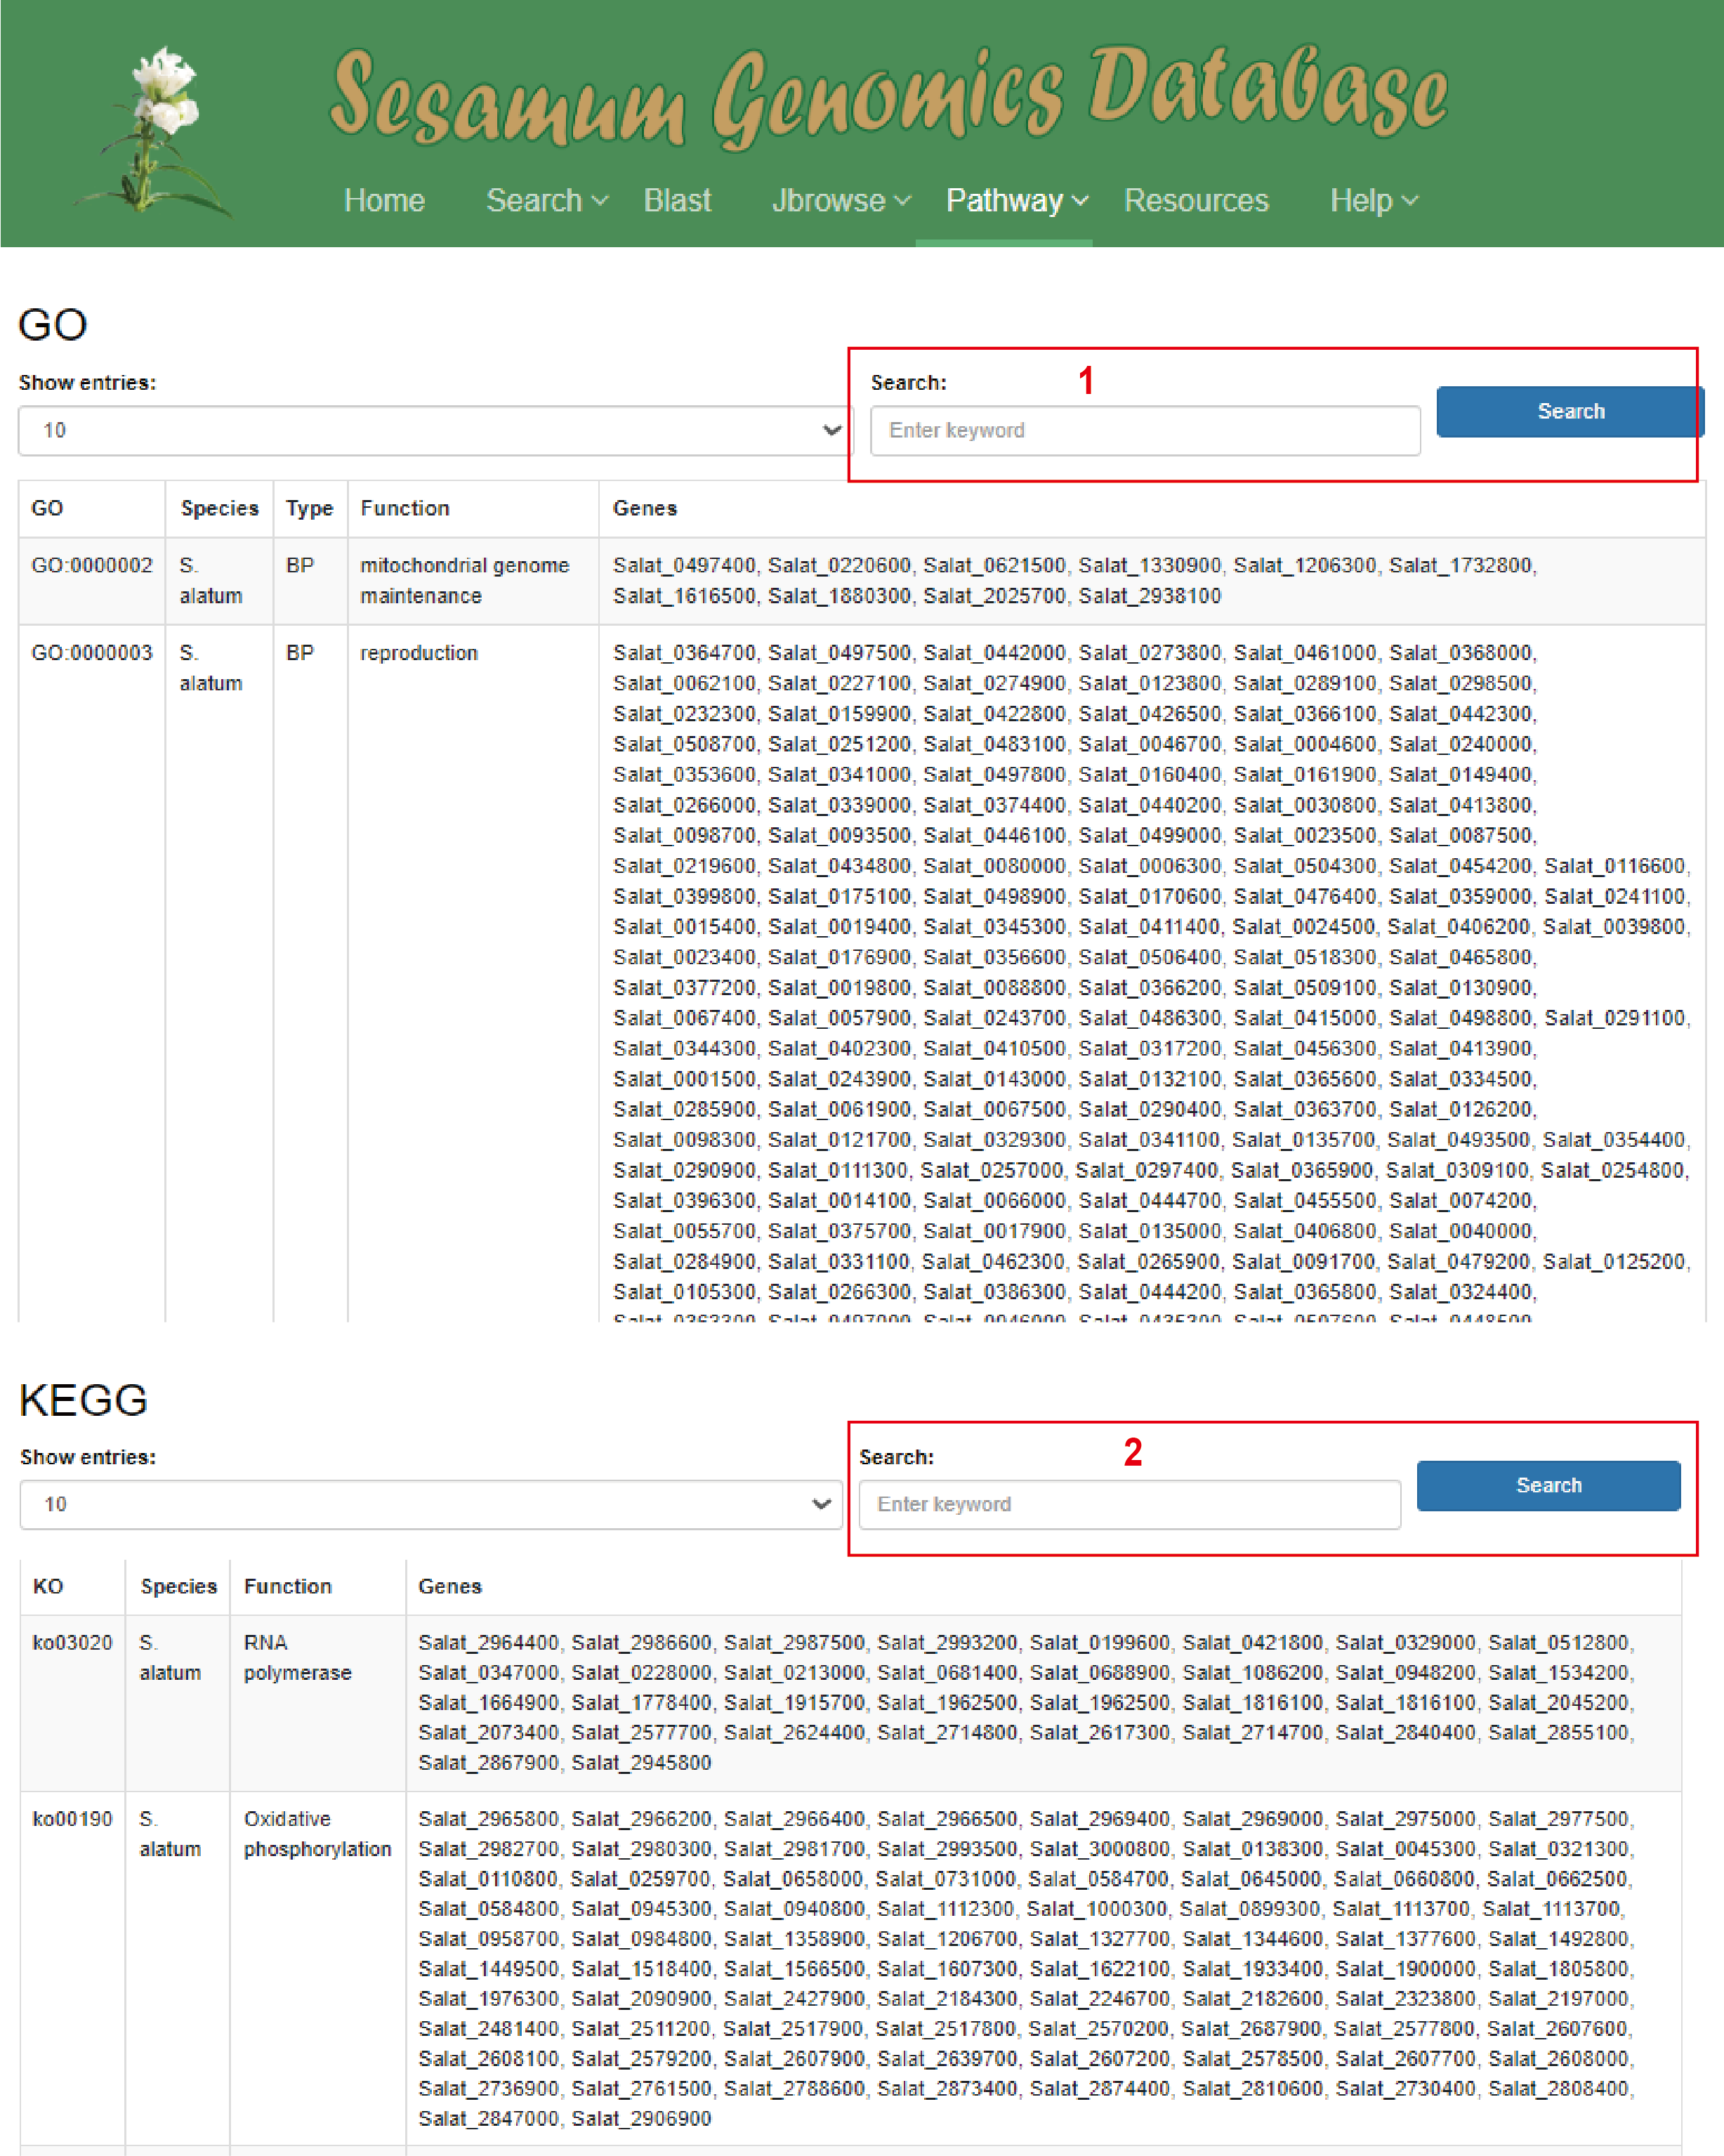Image resolution: width=1724 pixels, height=2156 pixels.
Task: Click gene Salat_2906900 in Oxidative phosphorylation row
Action: (x=642, y=2119)
